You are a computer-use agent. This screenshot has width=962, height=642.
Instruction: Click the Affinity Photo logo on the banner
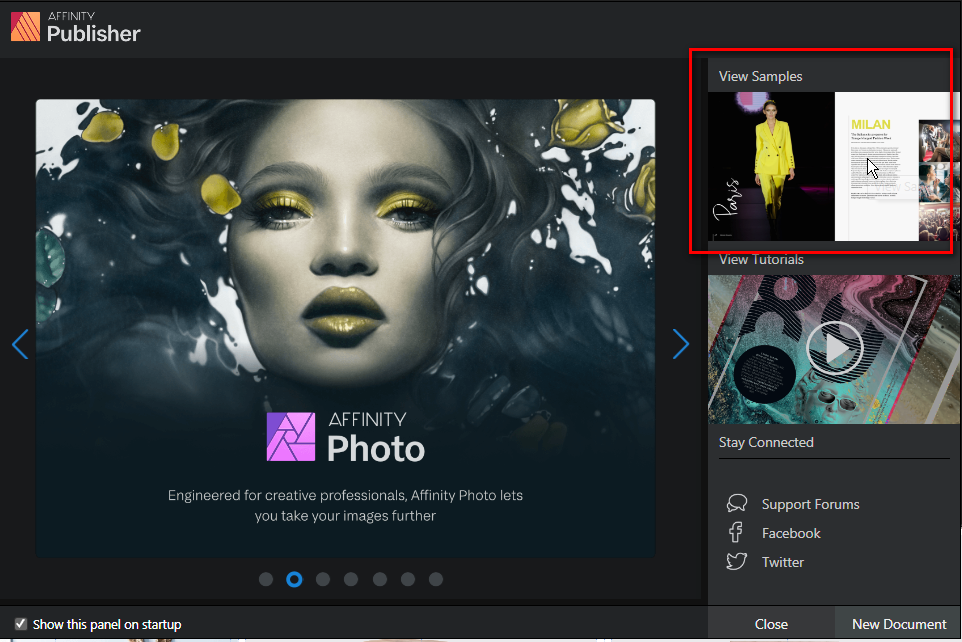291,436
